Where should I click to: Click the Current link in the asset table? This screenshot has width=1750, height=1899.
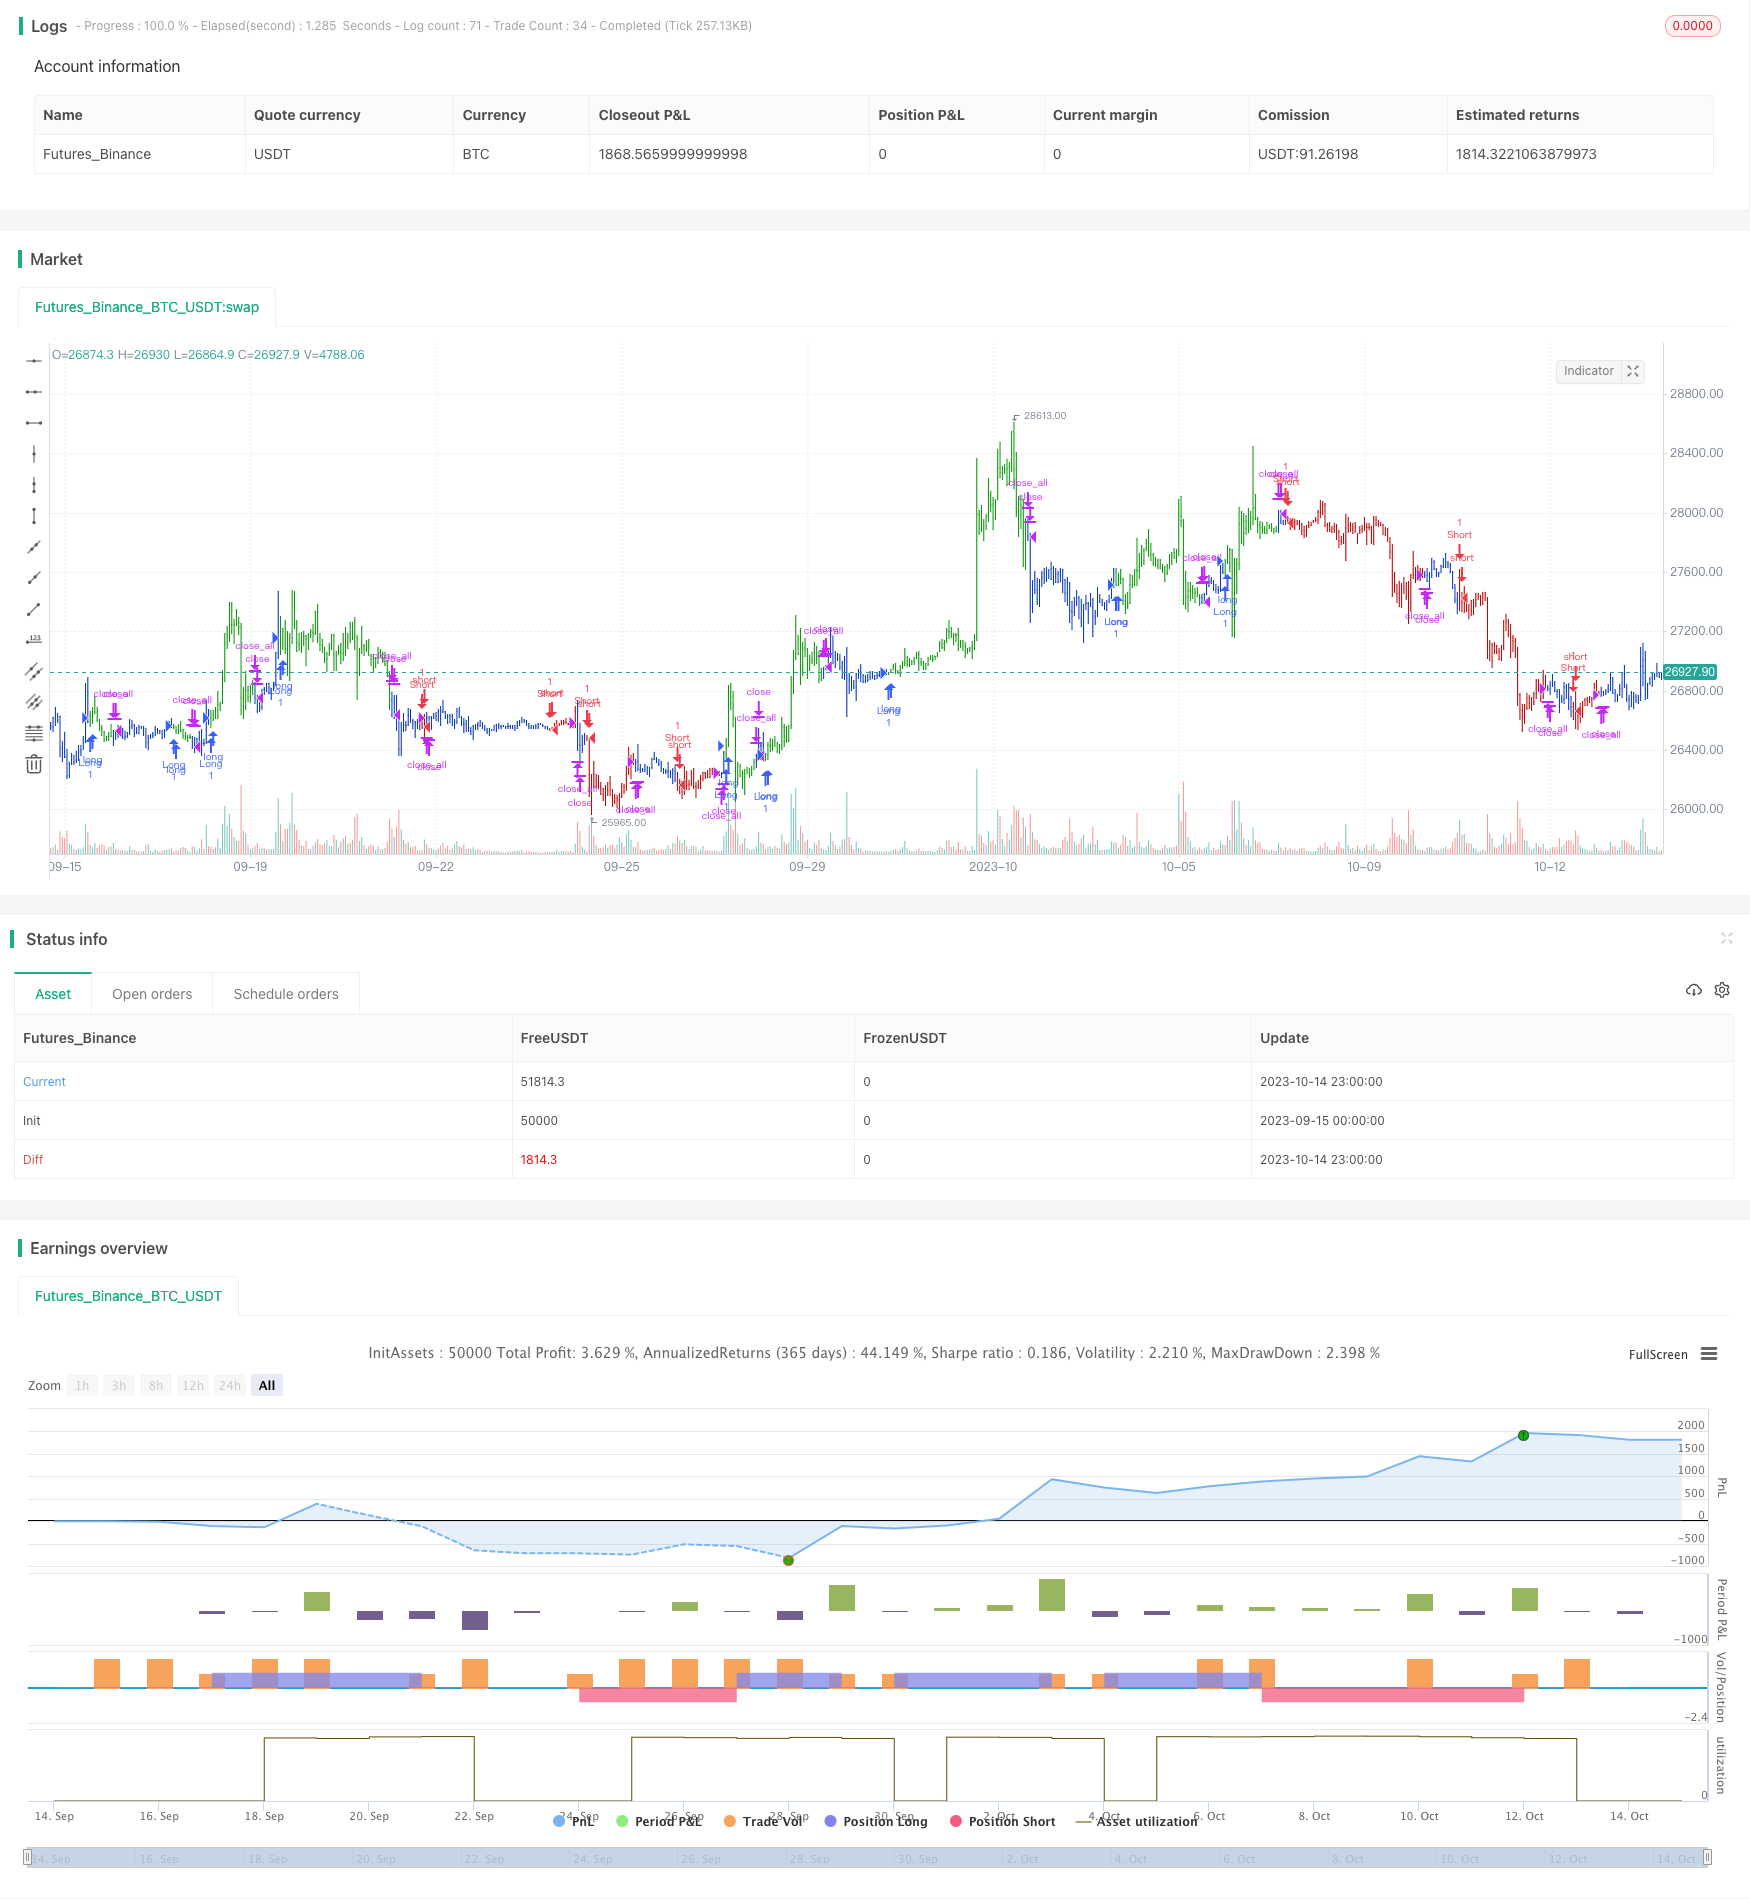[44, 1082]
